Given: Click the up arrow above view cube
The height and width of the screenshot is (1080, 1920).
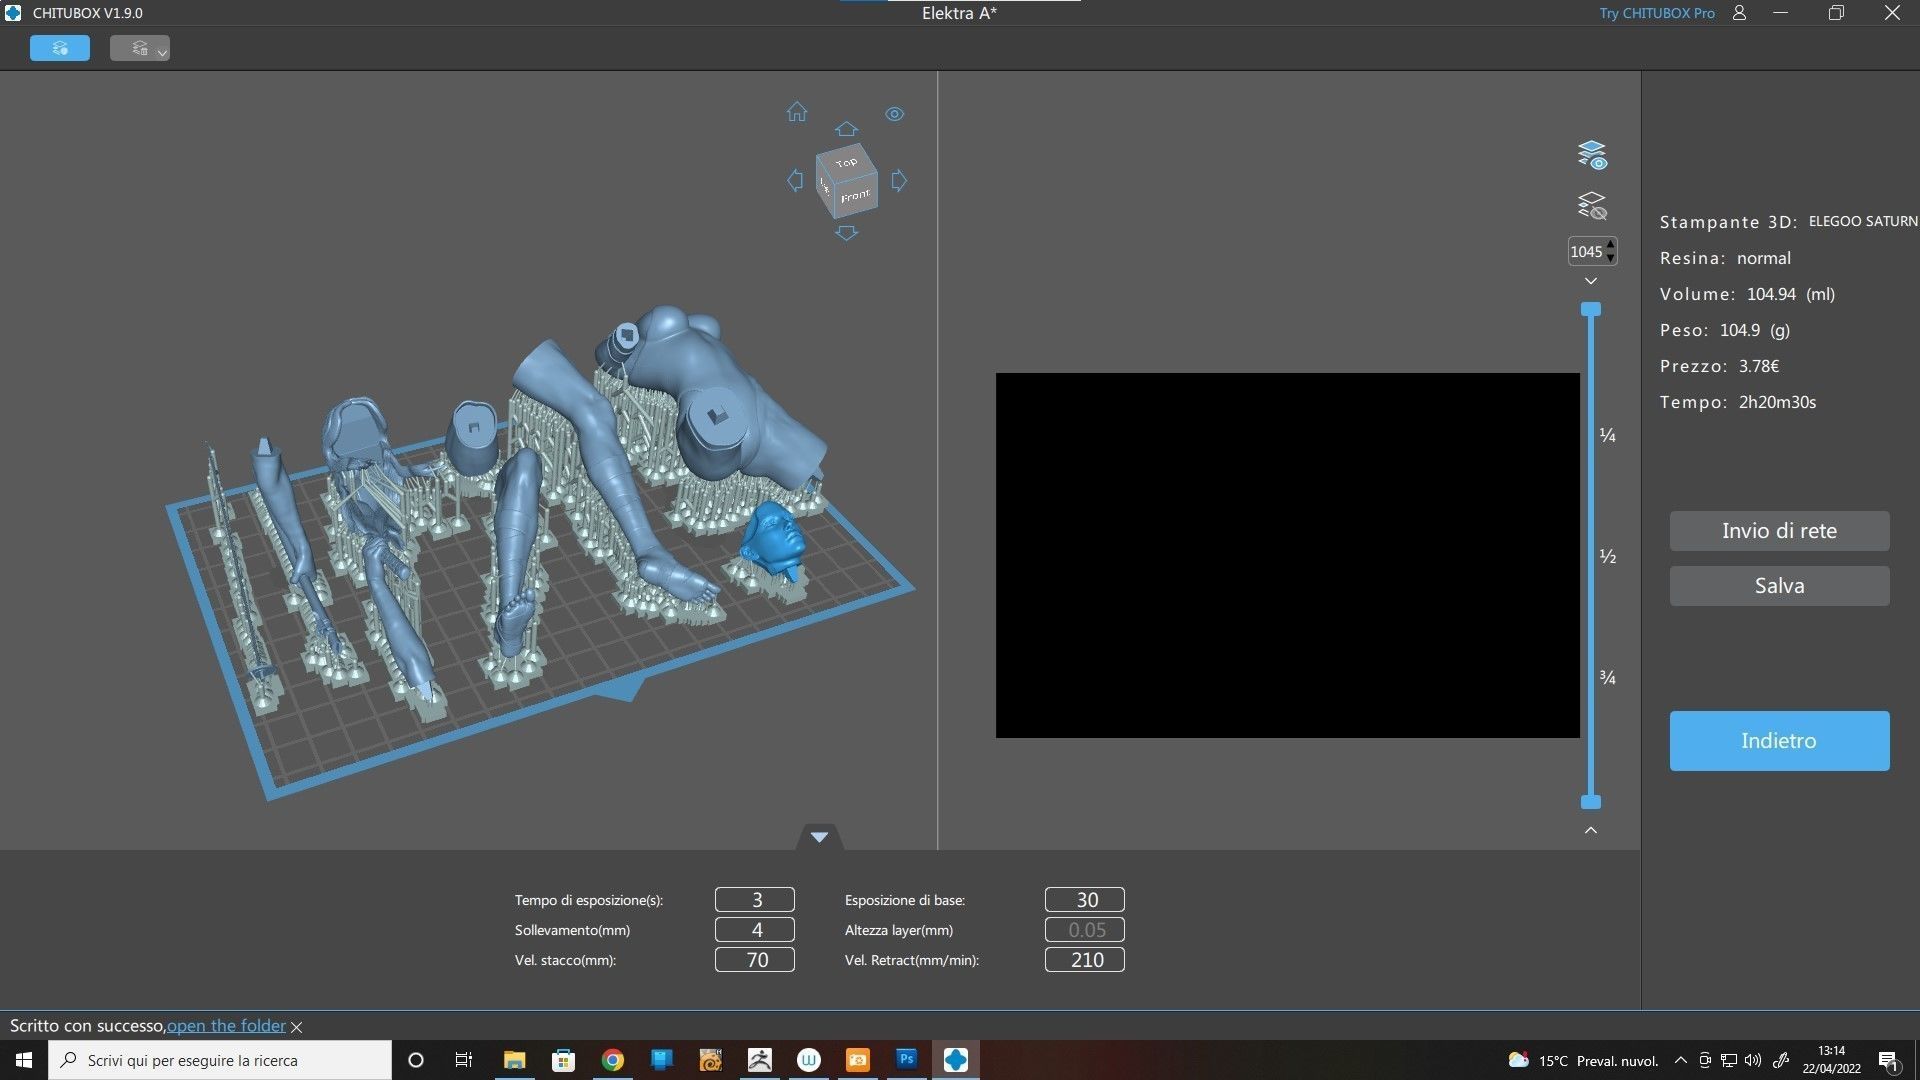Looking at the screenshot, I should click(x=846, y=129).
